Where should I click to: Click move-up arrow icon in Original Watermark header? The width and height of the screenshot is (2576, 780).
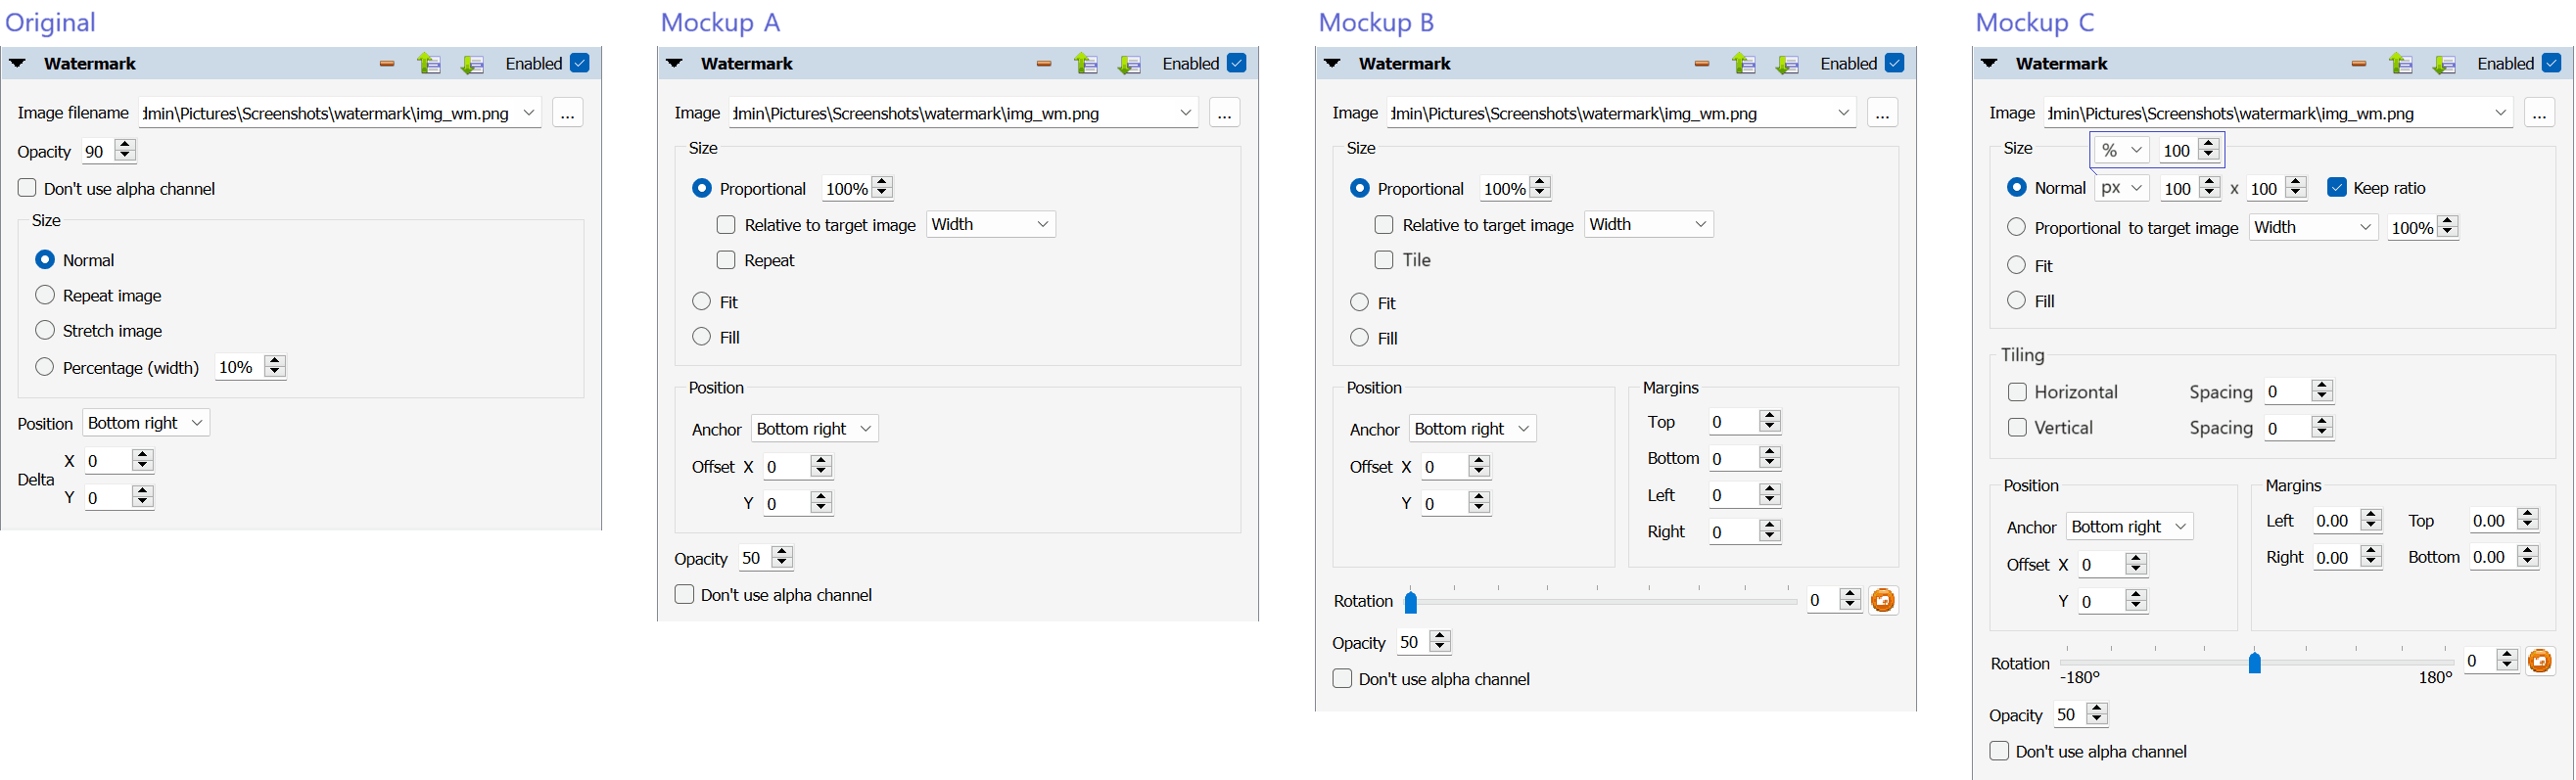429,64
